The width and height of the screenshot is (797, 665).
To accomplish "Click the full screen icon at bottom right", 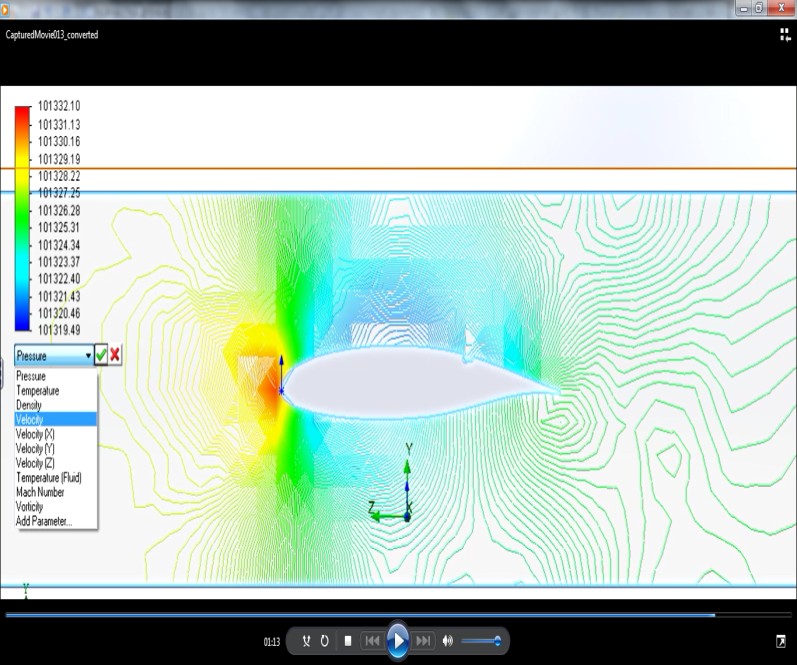I will coord(781,642).
